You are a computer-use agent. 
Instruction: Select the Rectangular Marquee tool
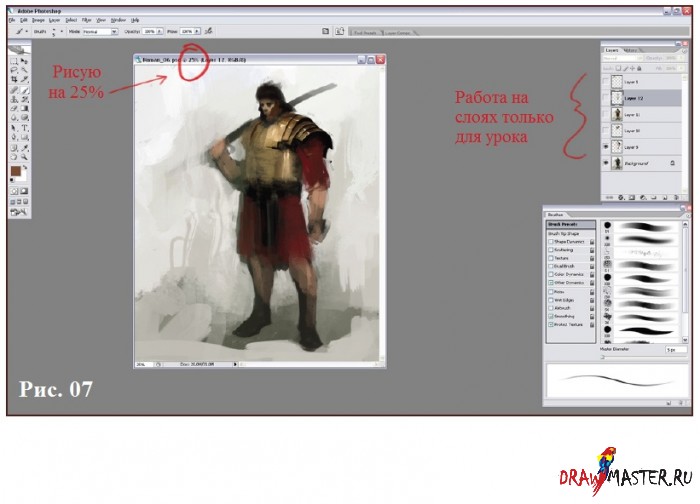point(14,61)
